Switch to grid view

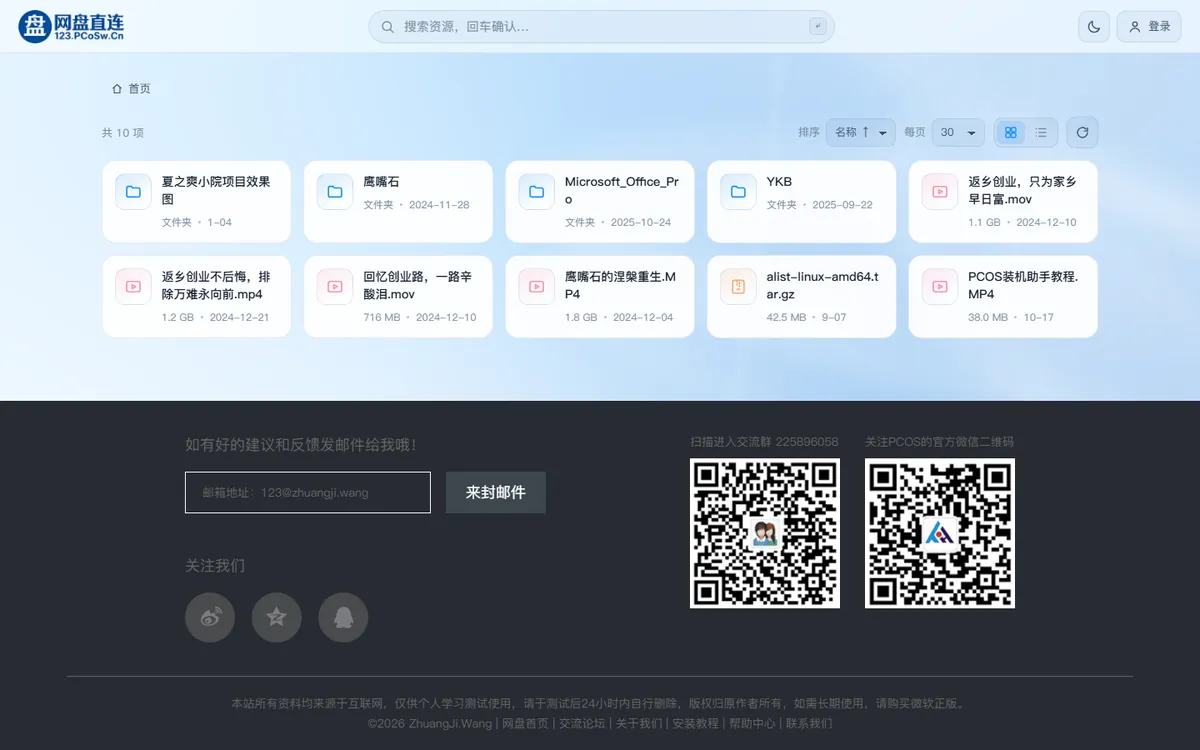point(1010,132)
